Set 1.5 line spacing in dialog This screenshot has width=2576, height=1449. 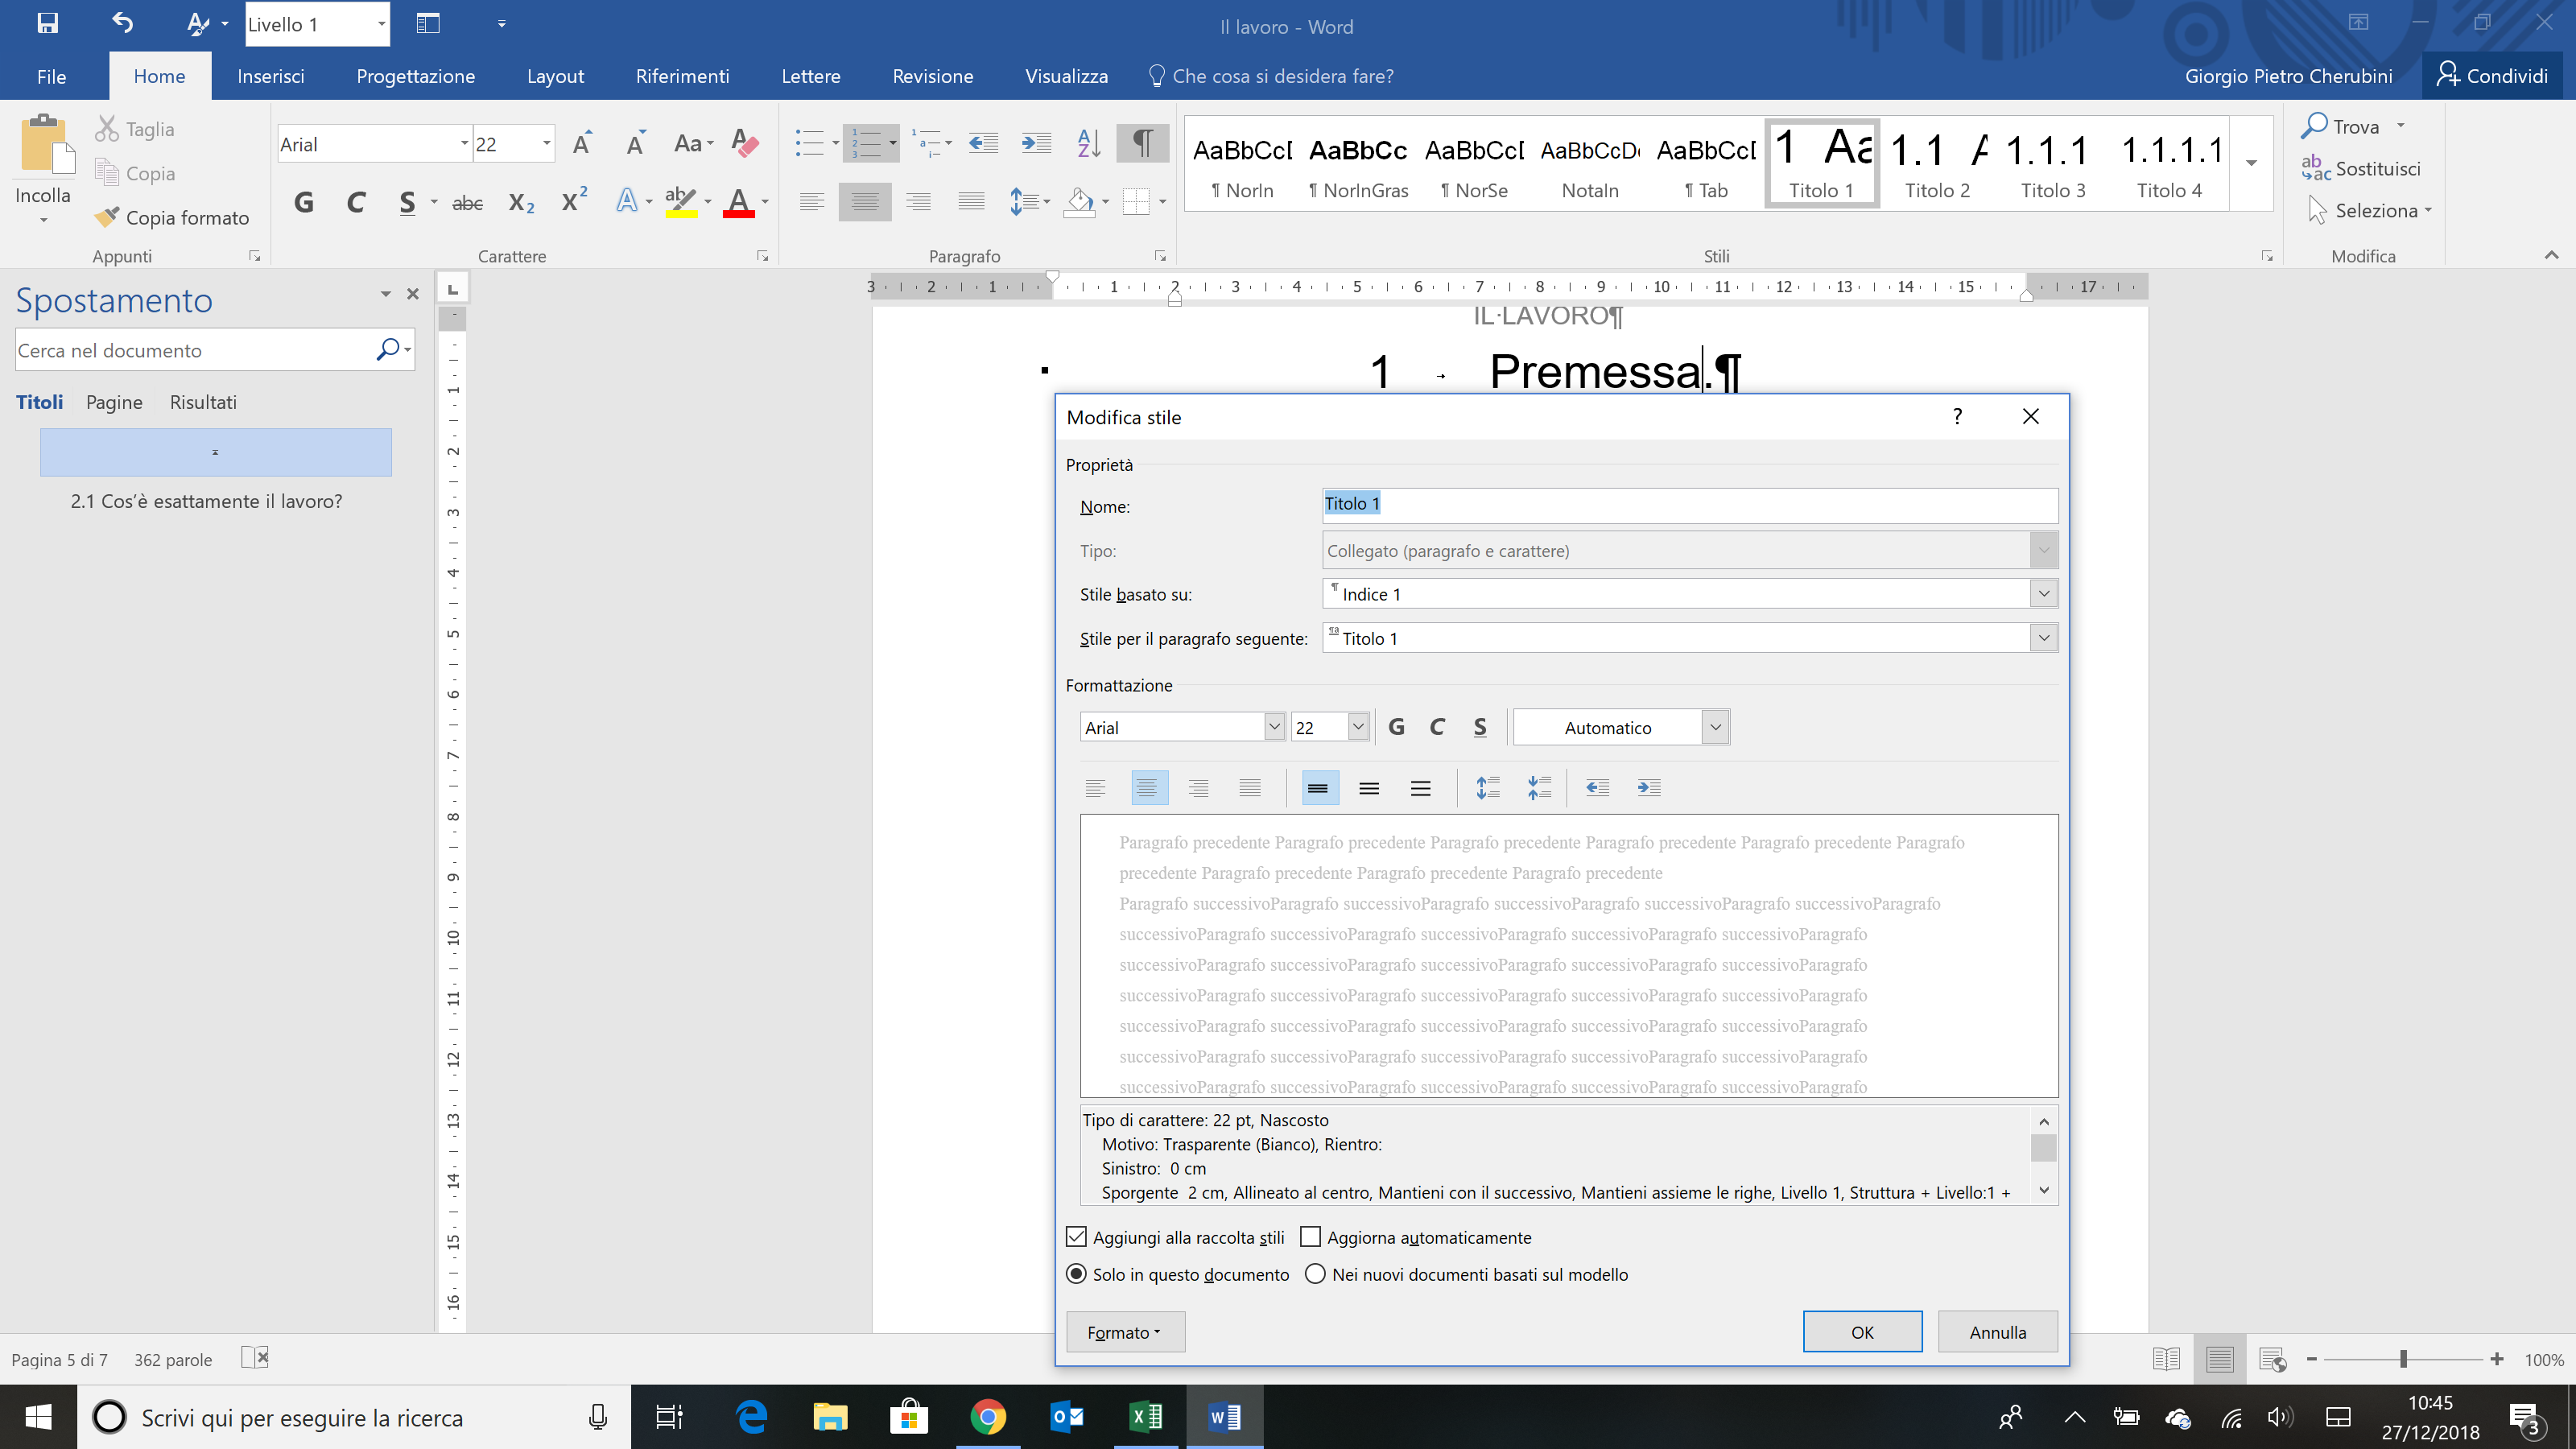pos(1369,788)
